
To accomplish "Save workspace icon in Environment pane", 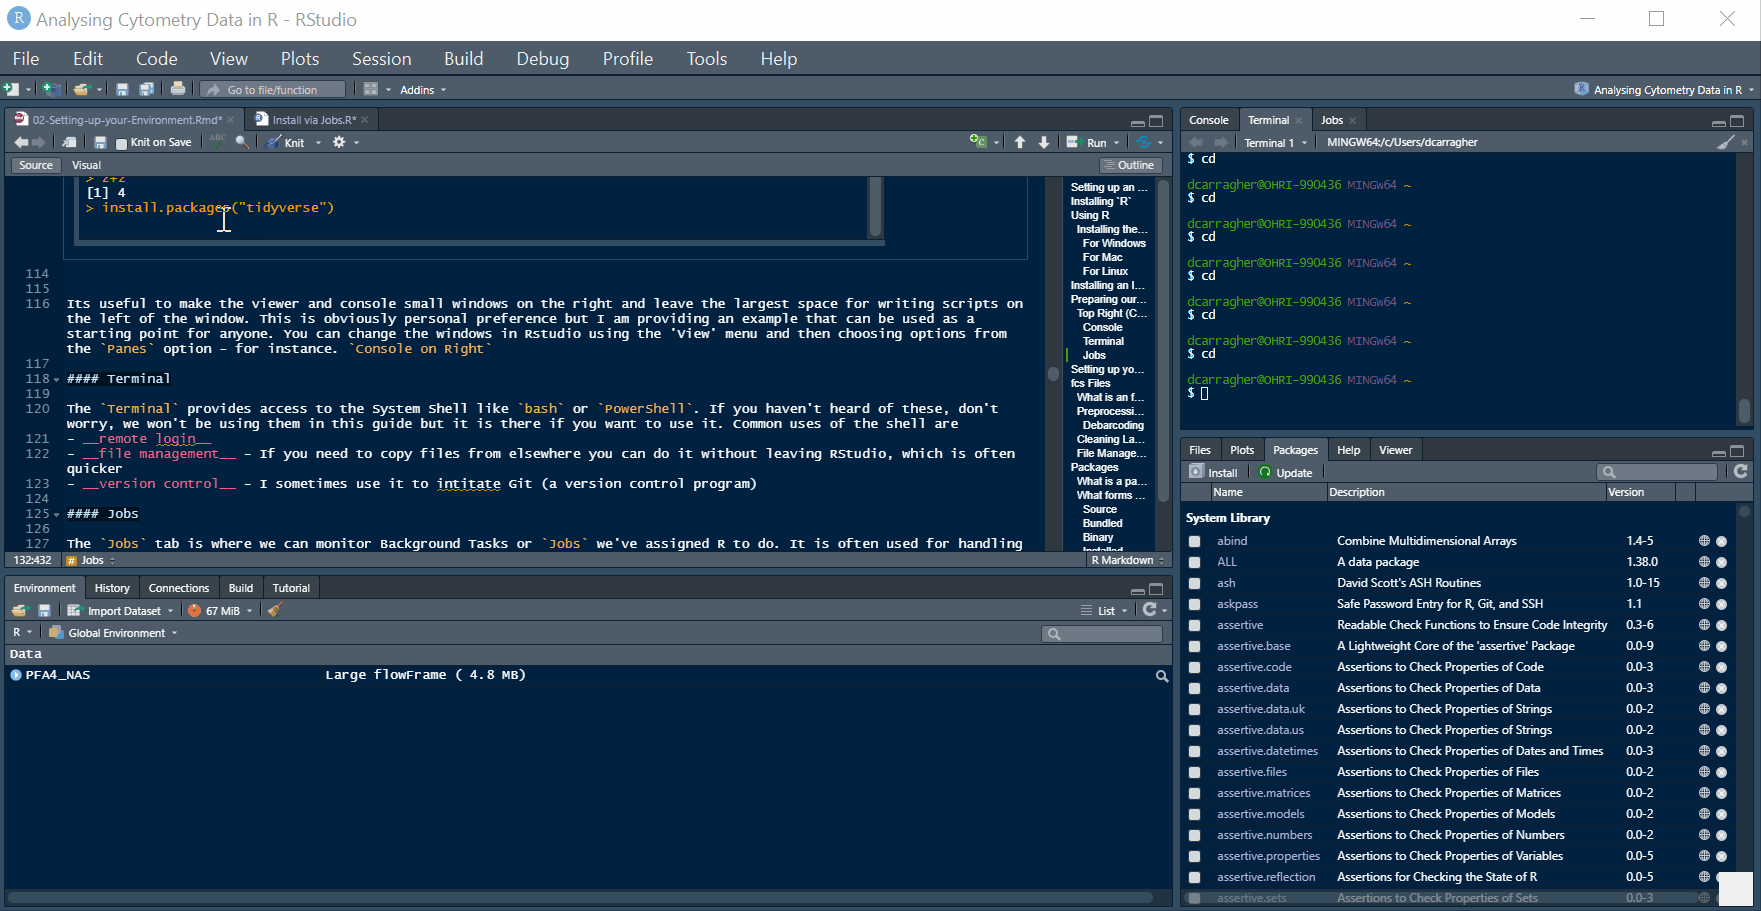I will tap(44, 610).
